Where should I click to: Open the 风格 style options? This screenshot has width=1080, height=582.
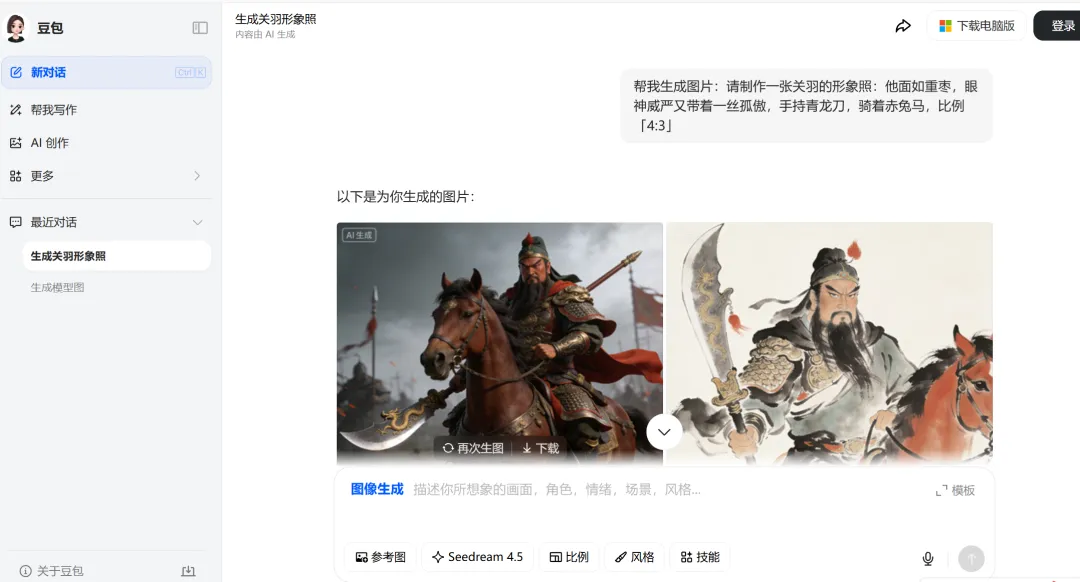pyautogui.click(x=634, y=557)
